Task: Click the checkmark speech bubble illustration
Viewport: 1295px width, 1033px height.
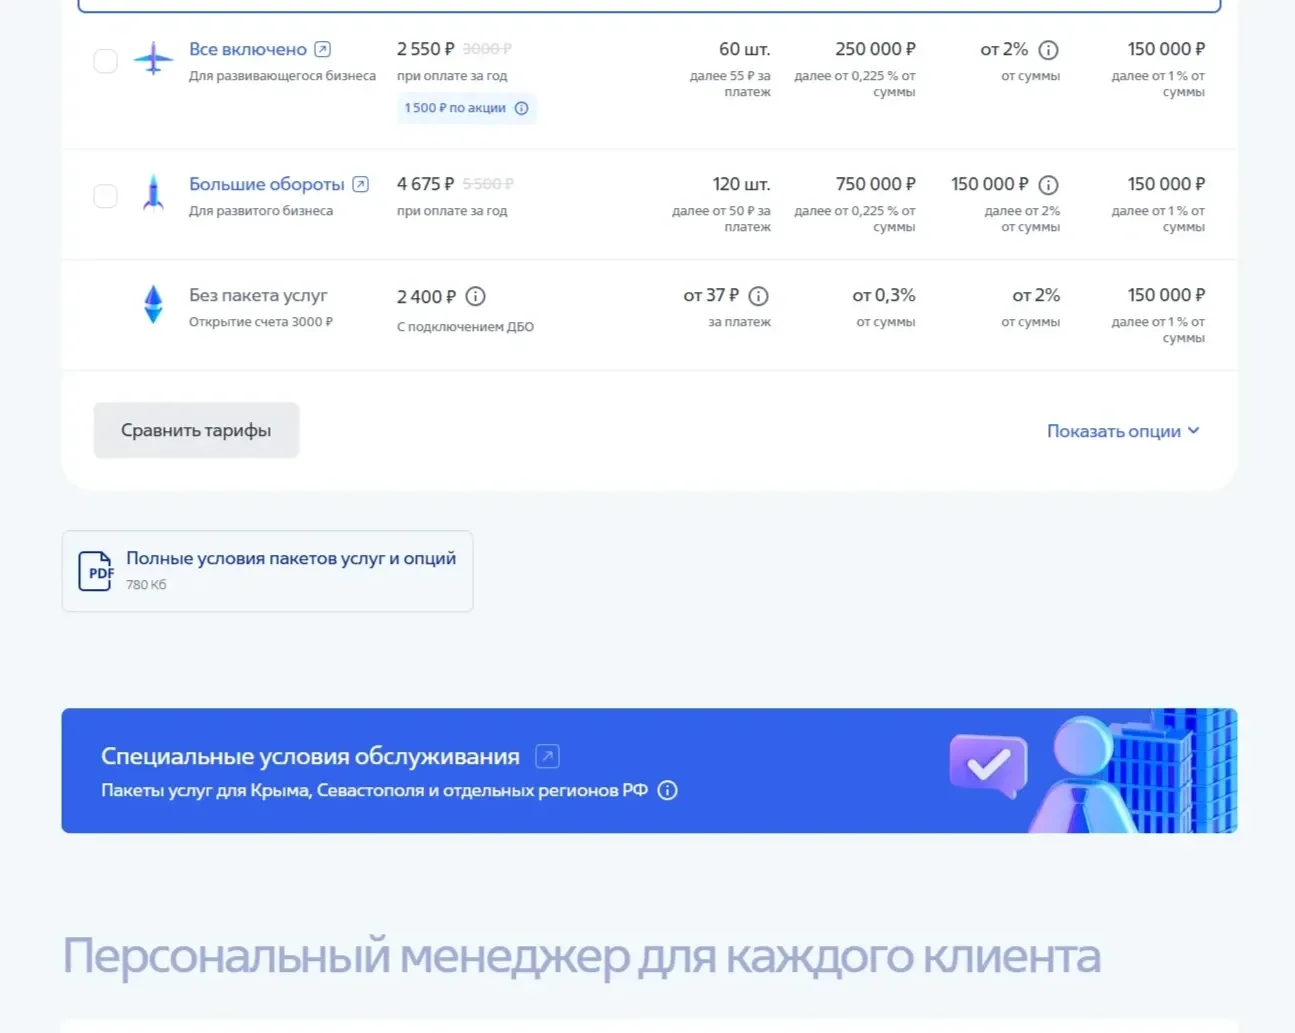Action: tap(988, 766)
